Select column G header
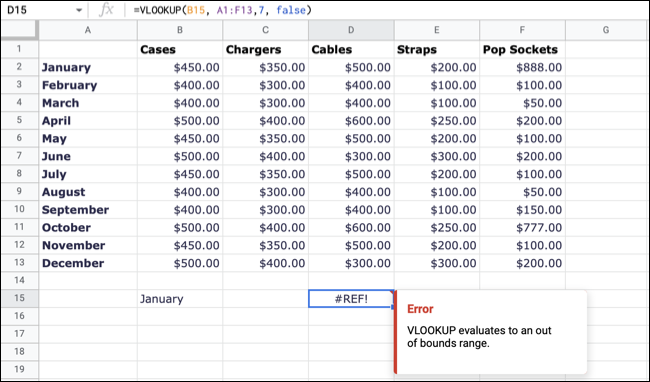The width and height of the screenshot is (650, 382). [606, 30]
